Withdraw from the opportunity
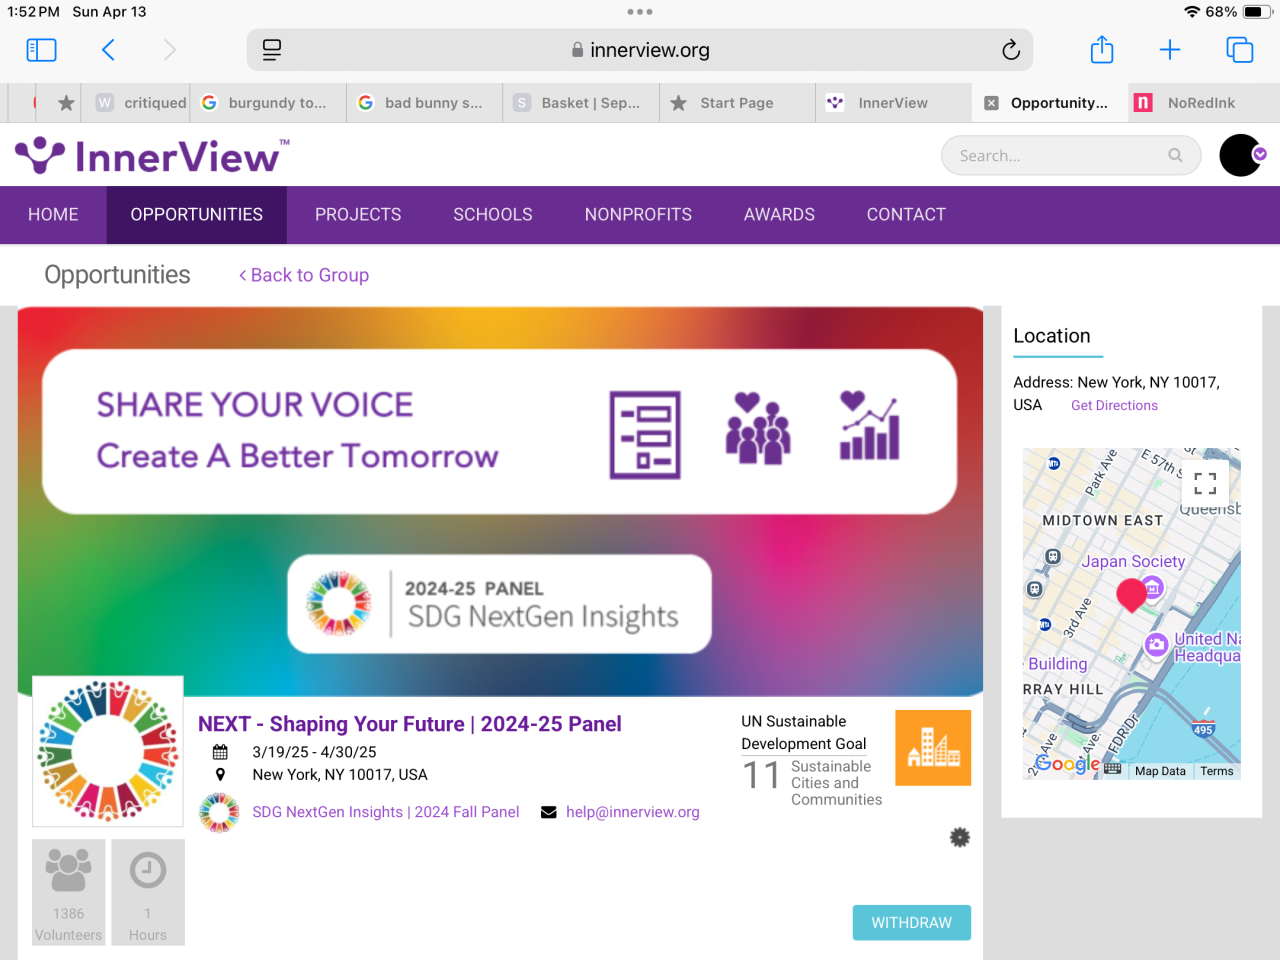1280x960 pixels. pos(912,923)
